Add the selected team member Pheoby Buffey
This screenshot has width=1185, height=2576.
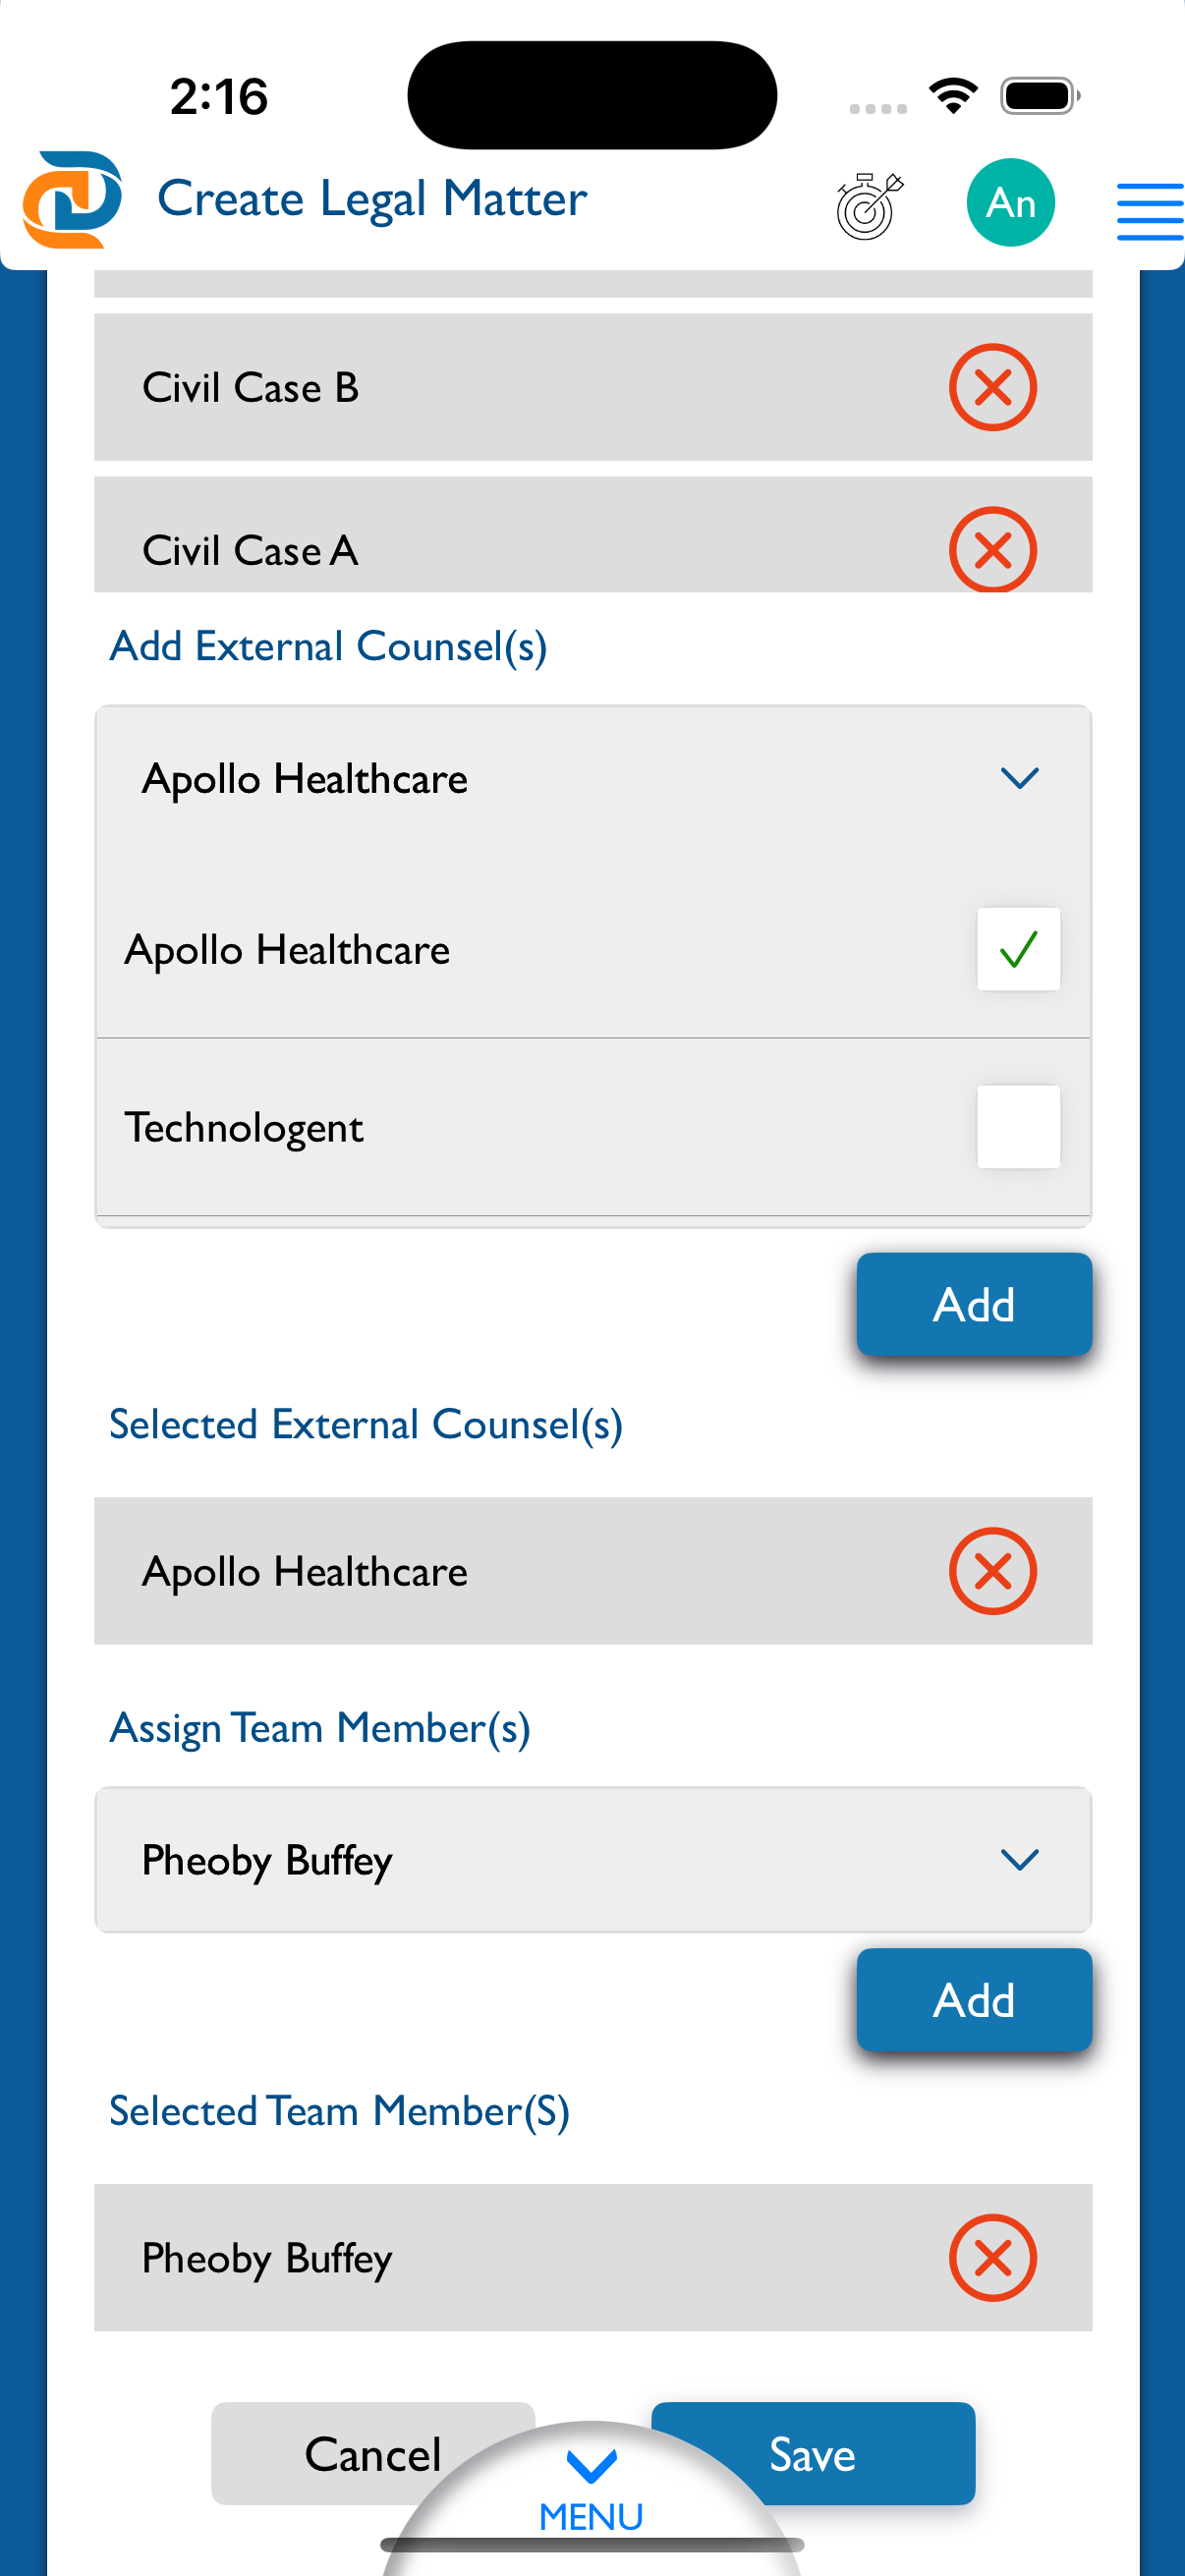point(974,2000)
